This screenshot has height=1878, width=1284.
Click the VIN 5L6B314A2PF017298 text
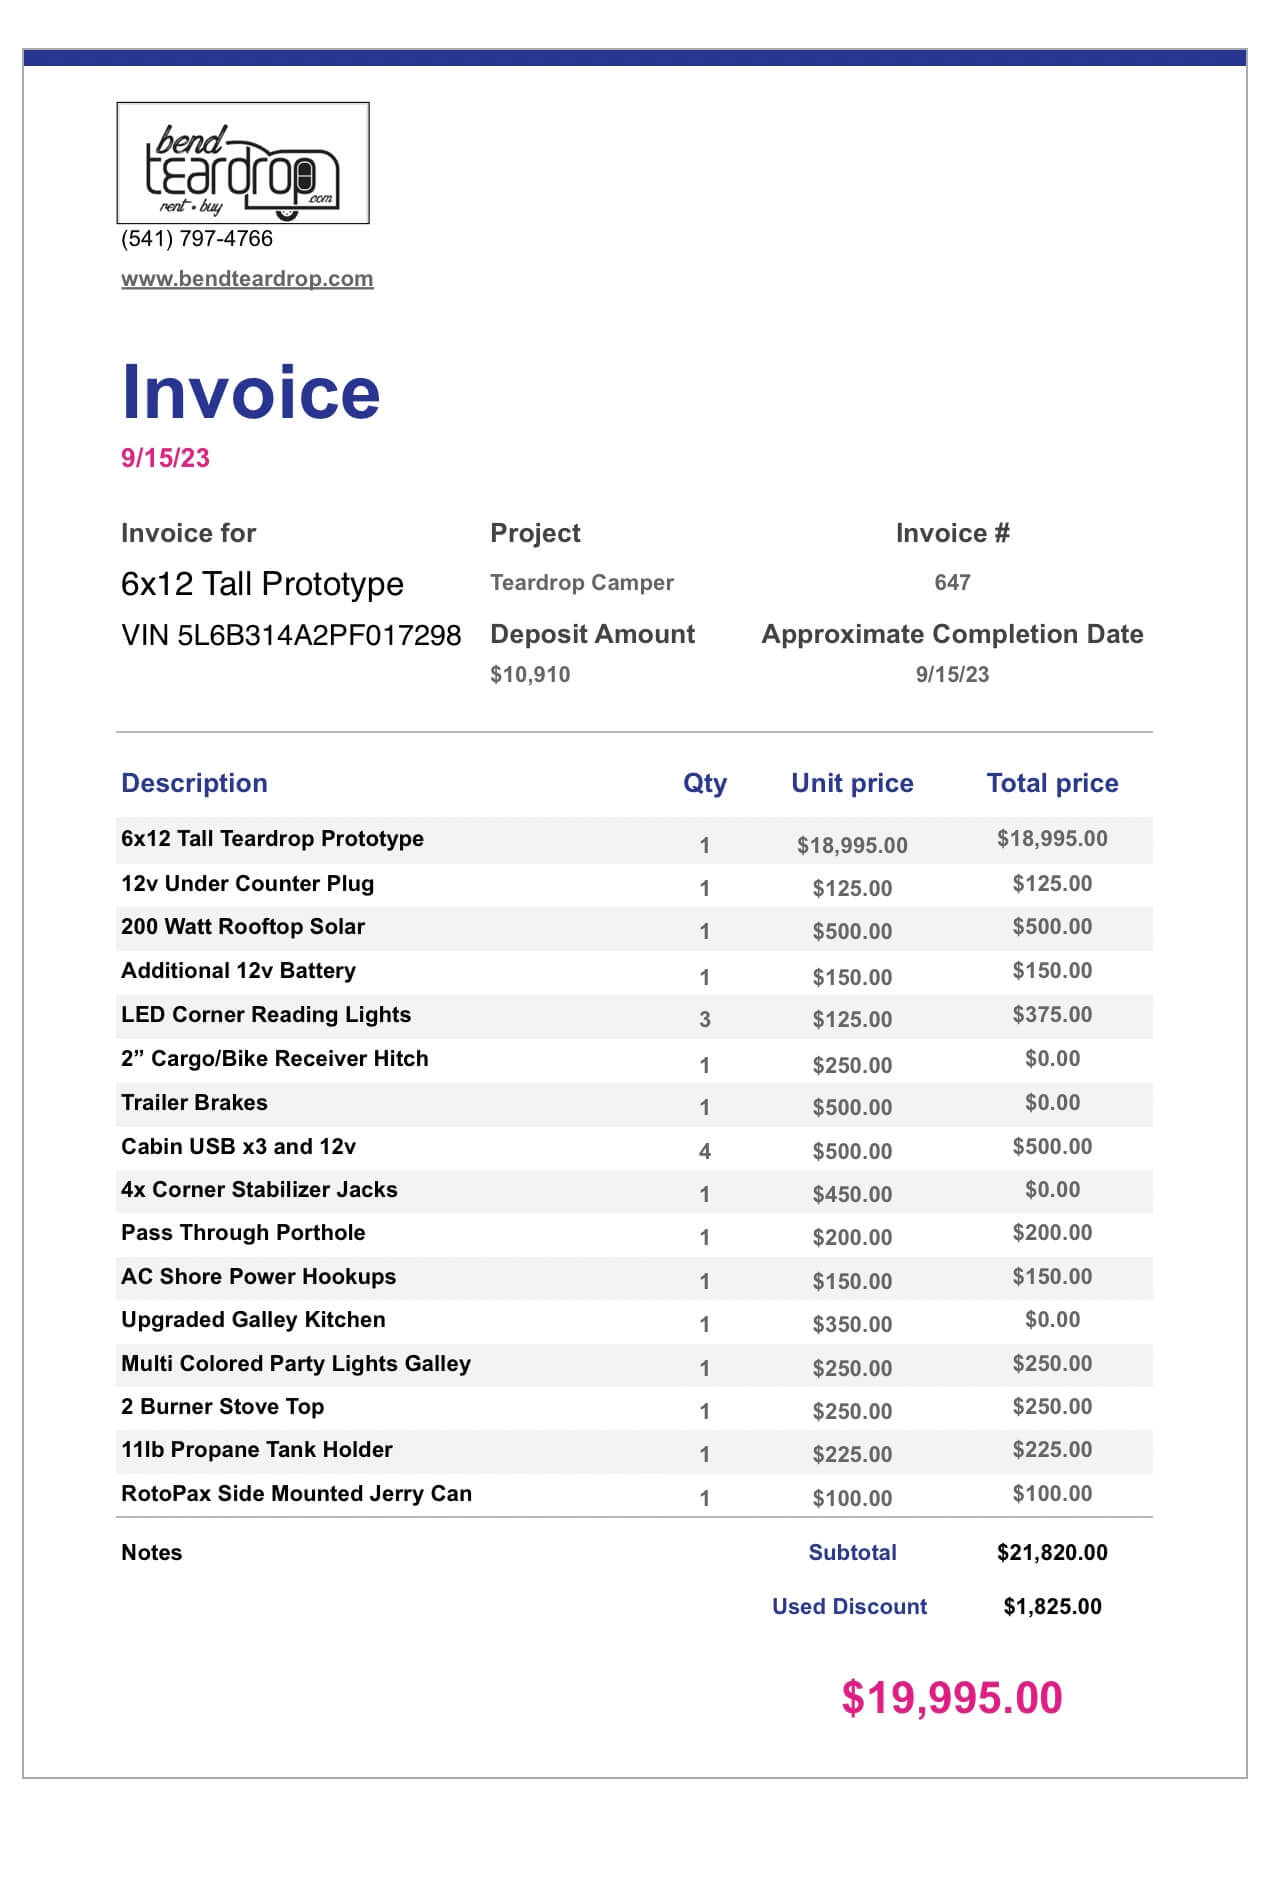coord(291,636)
